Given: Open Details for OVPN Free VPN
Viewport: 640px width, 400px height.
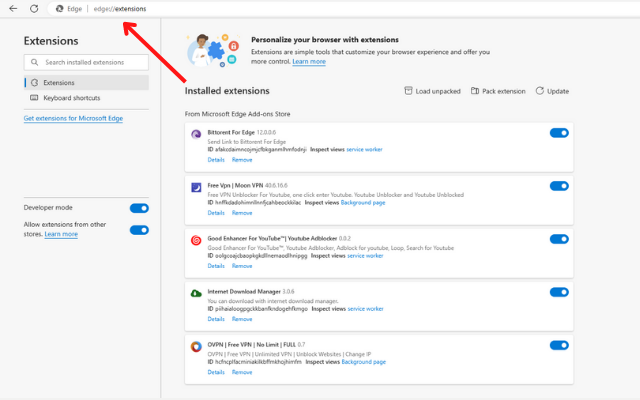Looking at the screenshot, I should (x=216, y=372).
